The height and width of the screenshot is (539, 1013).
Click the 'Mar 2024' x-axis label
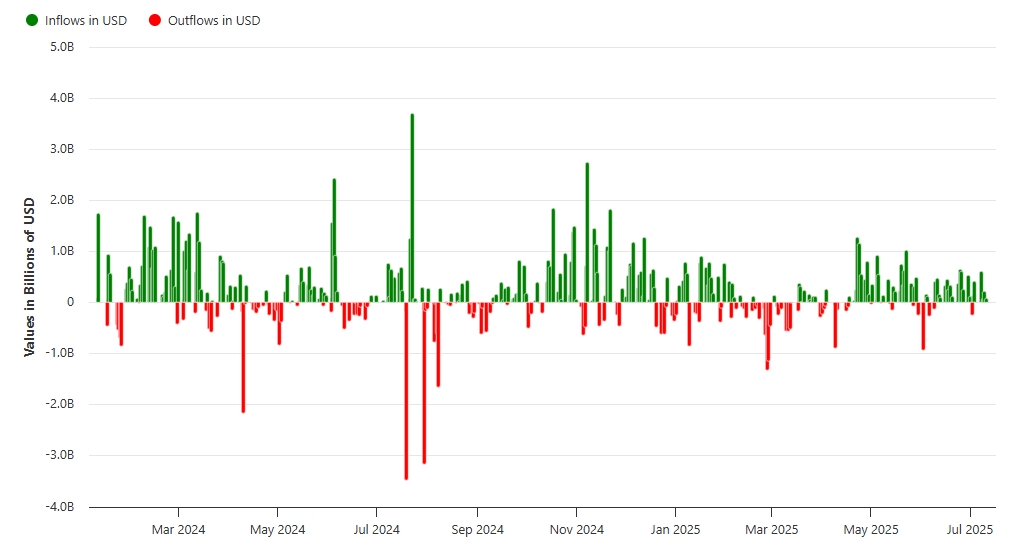[178, 529]
